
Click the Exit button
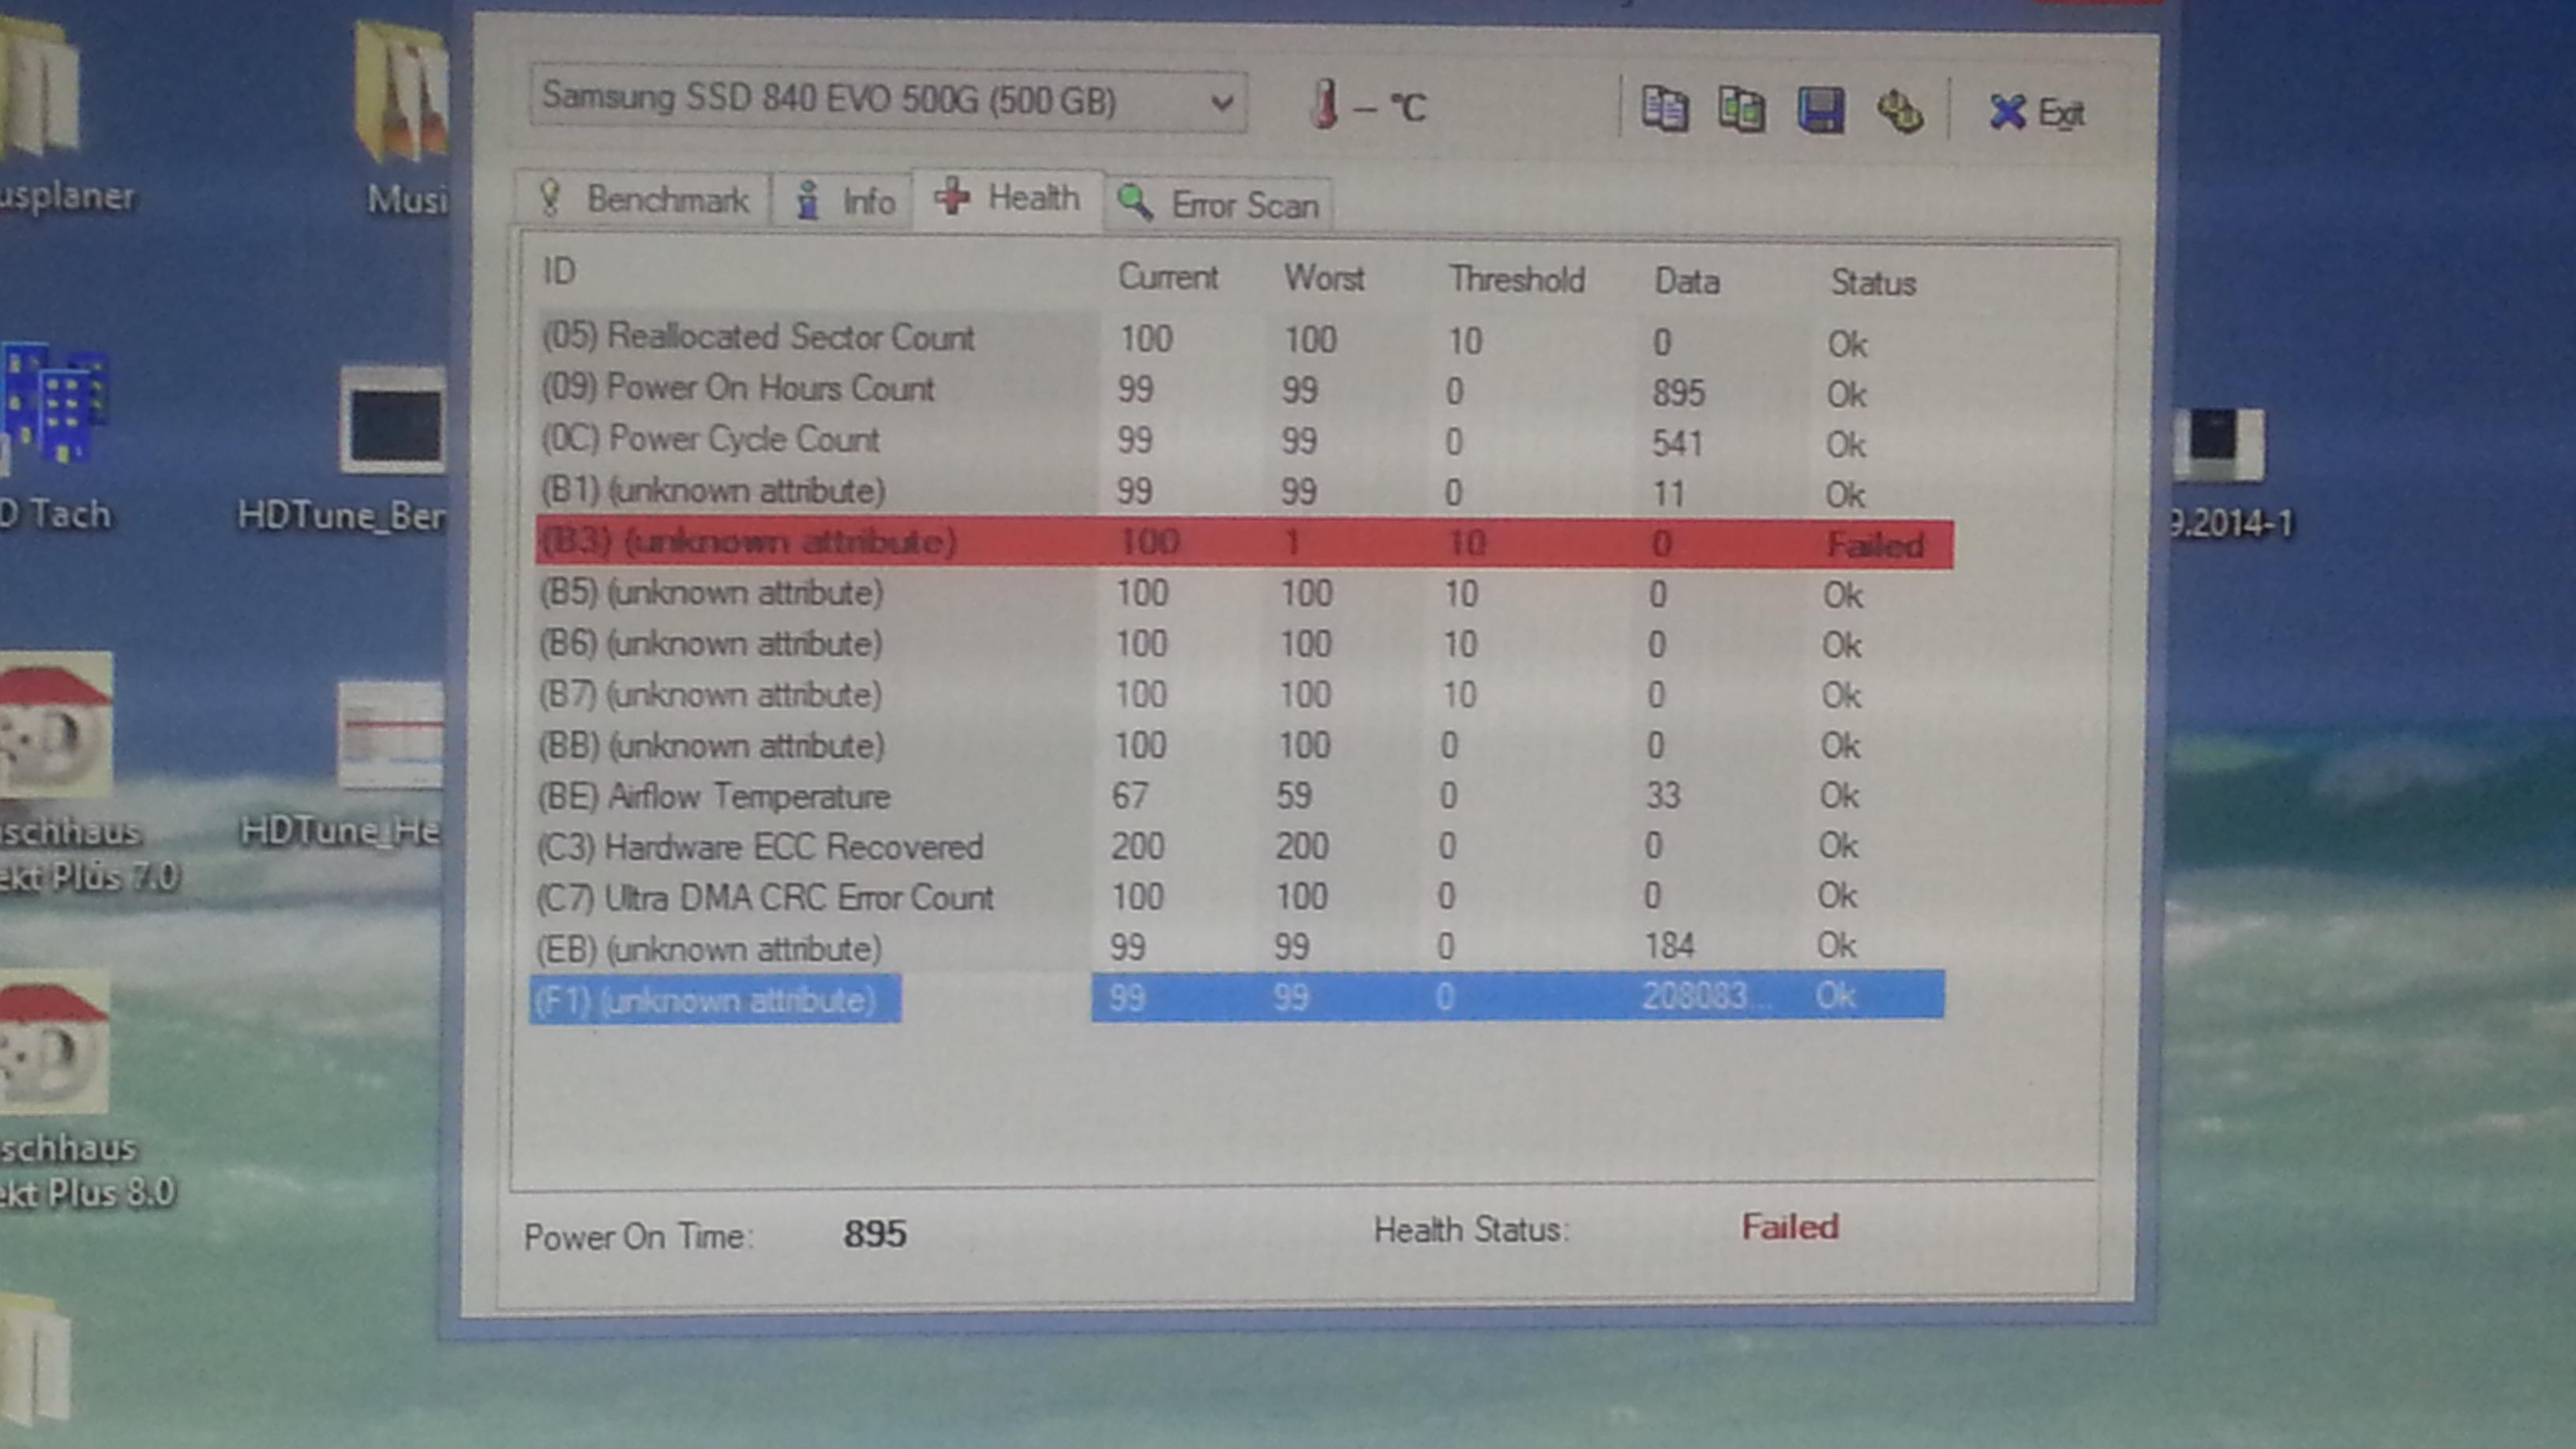coord(2036,113)
